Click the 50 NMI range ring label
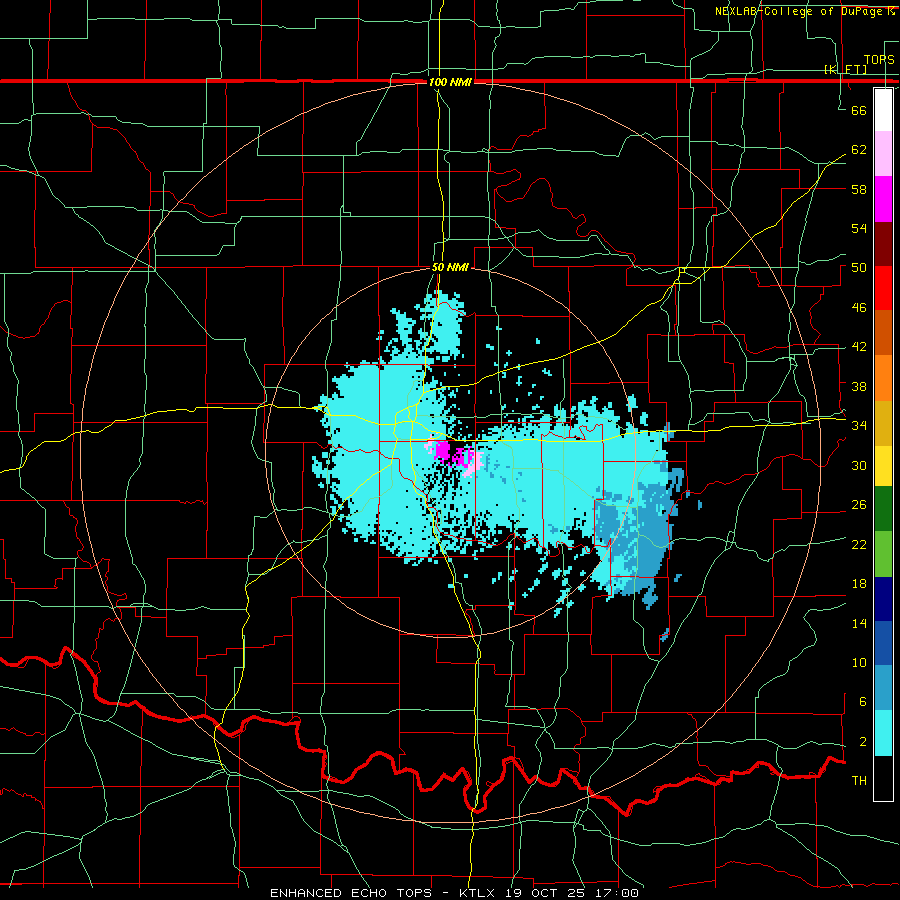The height and width of the screenshot is (900, 900). (450, 267)
